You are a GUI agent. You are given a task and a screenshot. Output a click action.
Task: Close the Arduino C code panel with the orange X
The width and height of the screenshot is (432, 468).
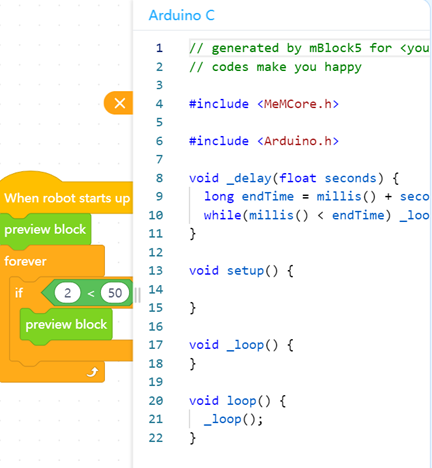[120, 103]
